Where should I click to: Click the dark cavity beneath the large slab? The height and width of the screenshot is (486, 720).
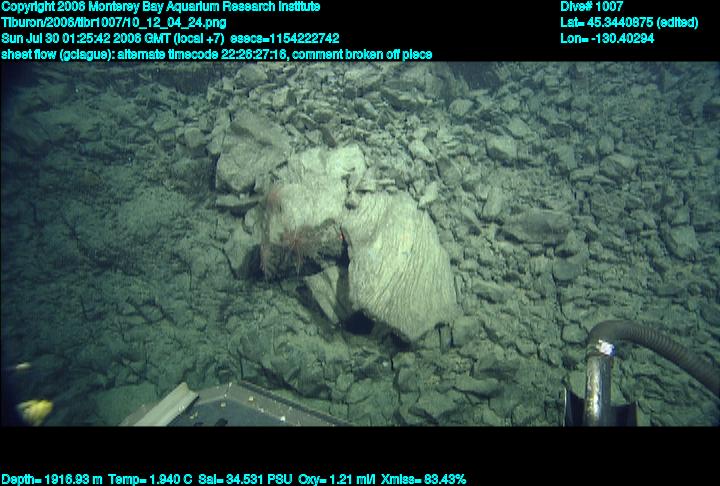tap(358, 323)
